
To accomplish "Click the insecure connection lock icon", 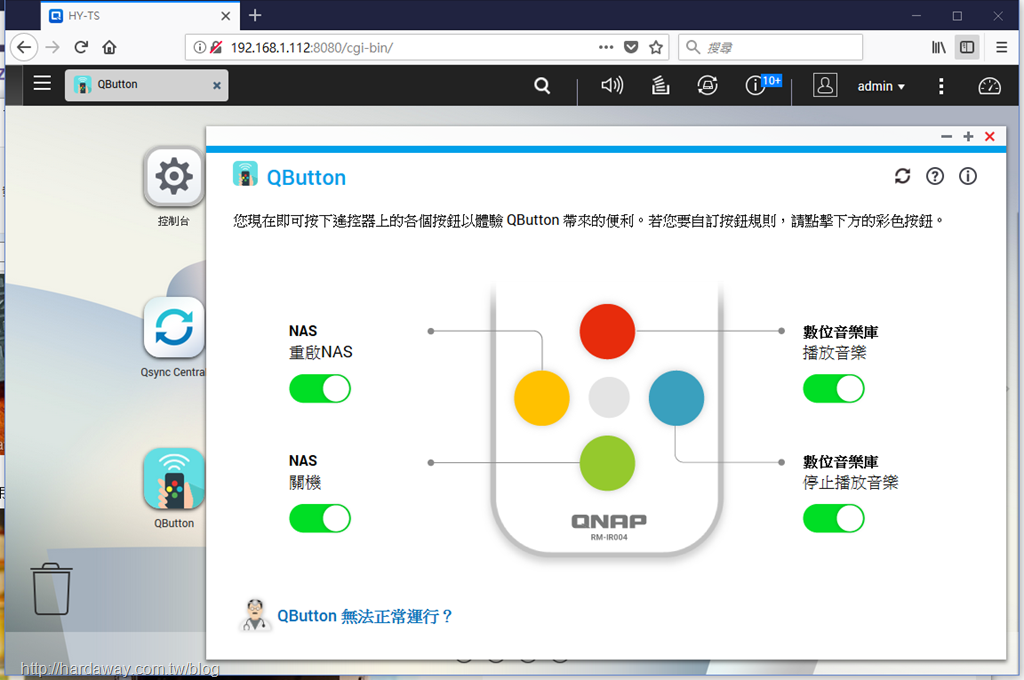I will tap(216, 47).
